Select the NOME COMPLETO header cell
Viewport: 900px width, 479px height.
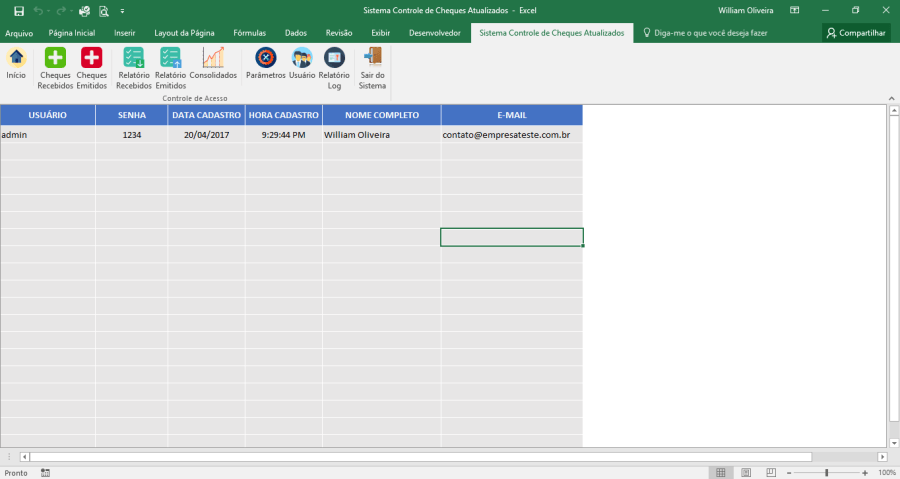(382, 115)
